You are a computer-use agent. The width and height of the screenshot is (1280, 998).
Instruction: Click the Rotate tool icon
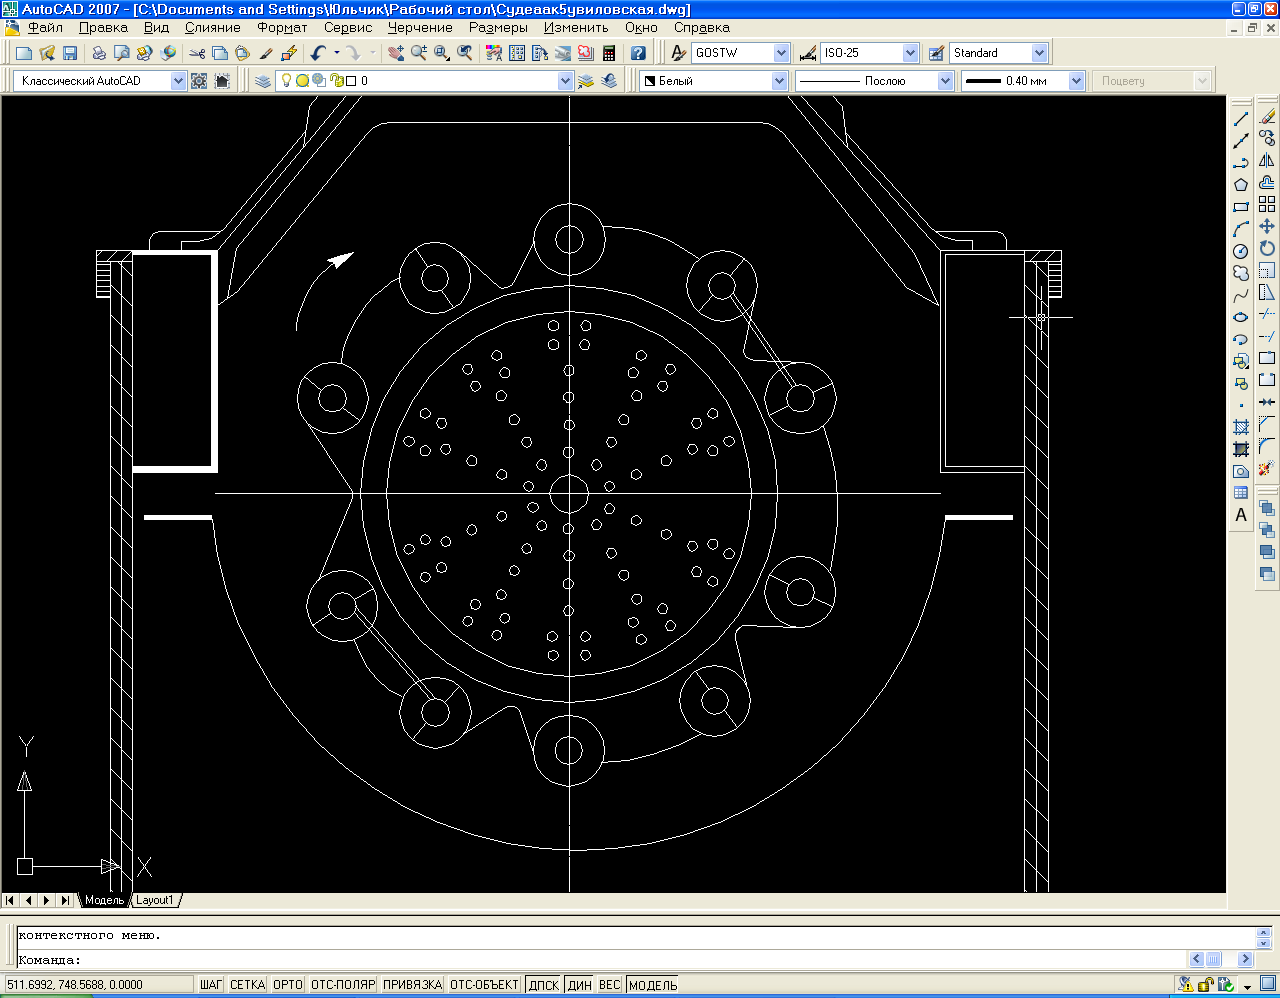(1267, 249)
